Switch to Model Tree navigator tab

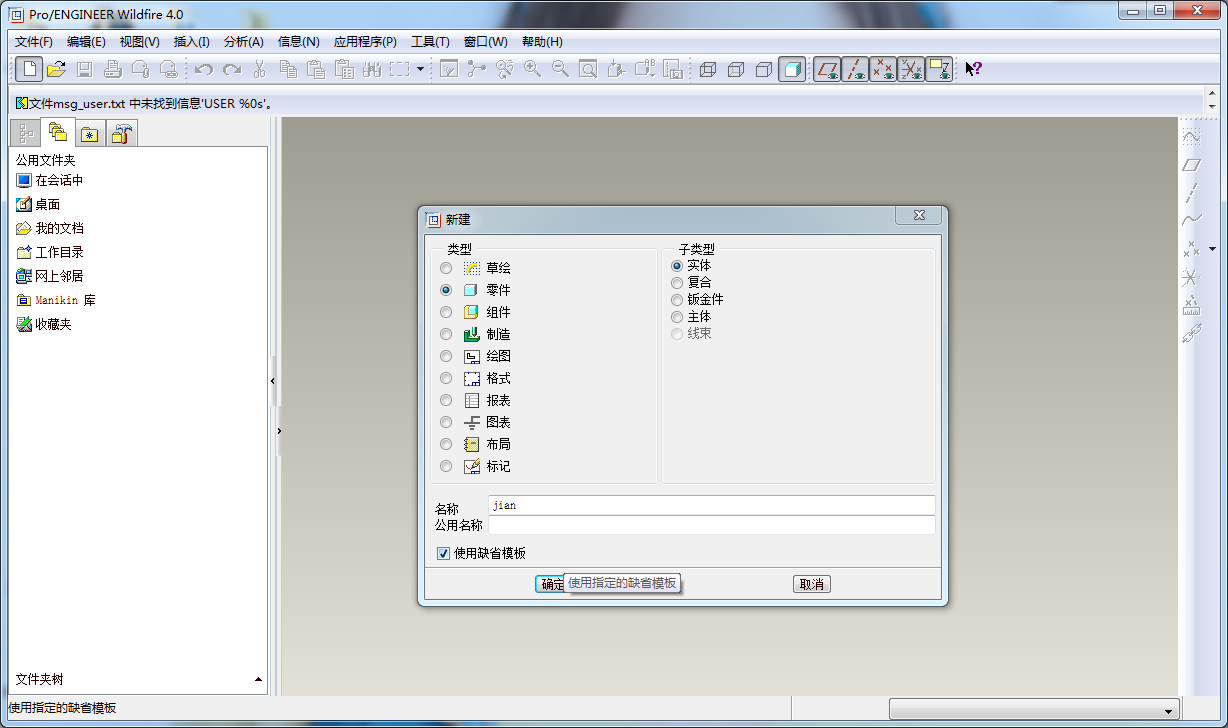tap(25, 134)
